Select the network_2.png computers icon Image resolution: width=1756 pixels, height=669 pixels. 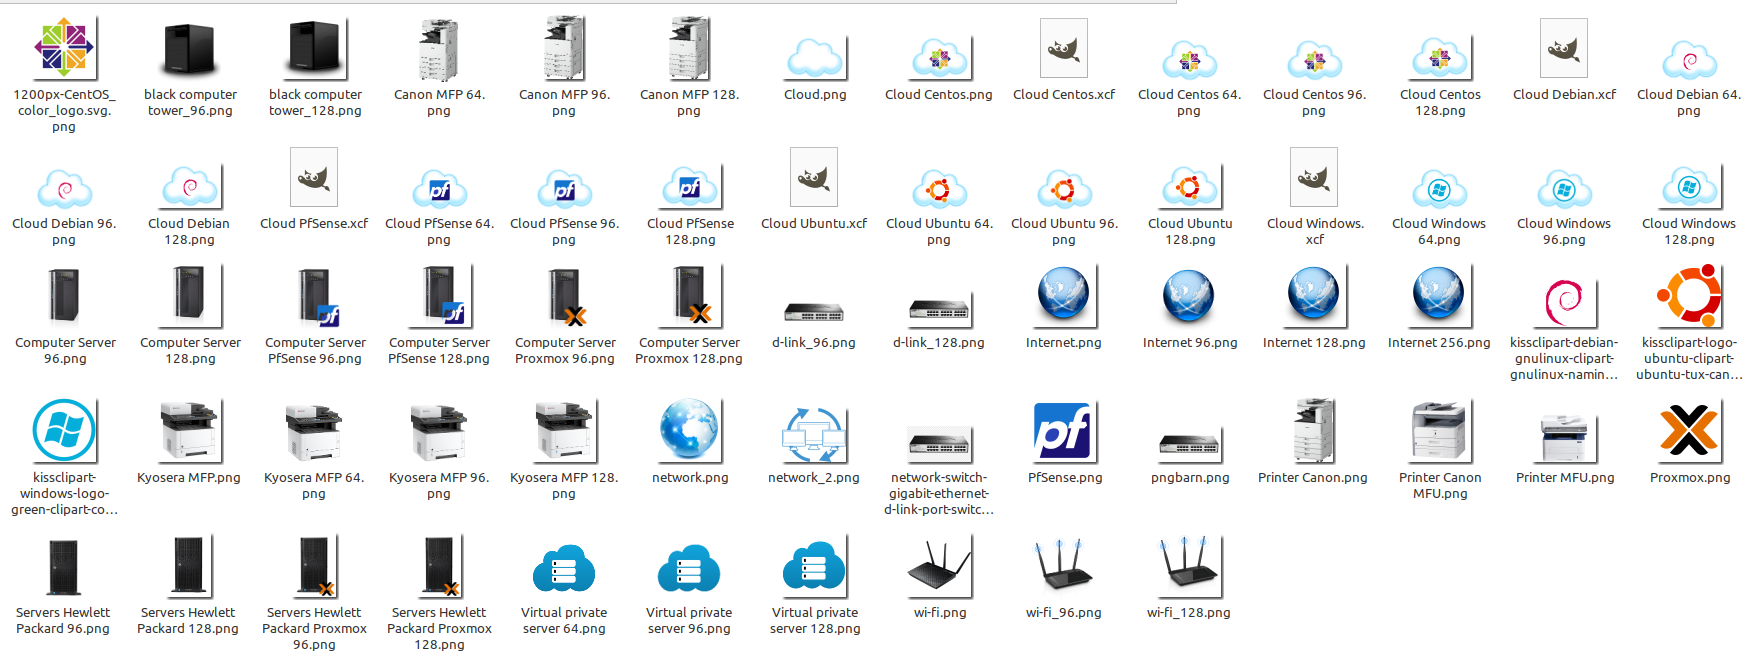pos(814,436)
